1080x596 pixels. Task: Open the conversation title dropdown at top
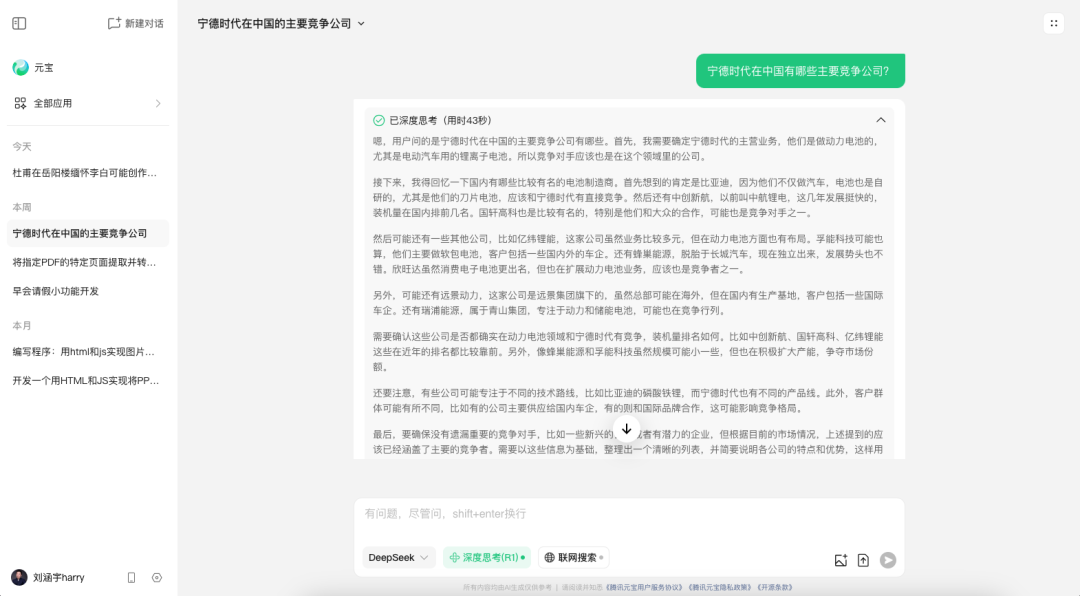[281, 23]
